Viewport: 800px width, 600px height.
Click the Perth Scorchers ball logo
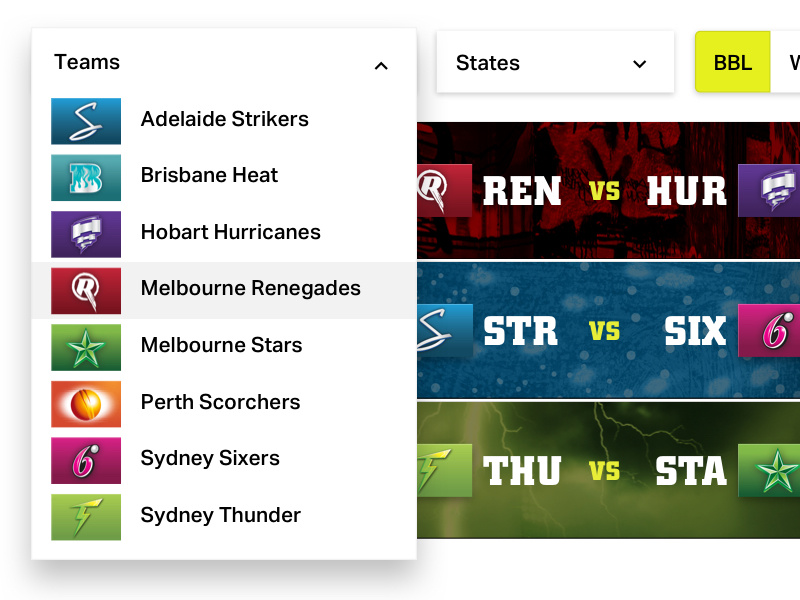86,402
